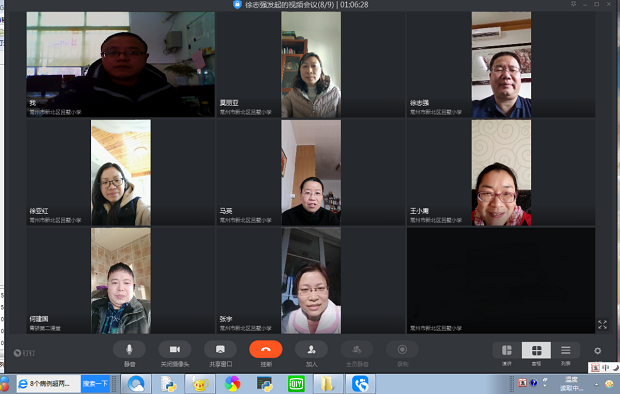Screen dimensions: 620x394
Task: Select 王小青's video tile
Action: [501, 172]
